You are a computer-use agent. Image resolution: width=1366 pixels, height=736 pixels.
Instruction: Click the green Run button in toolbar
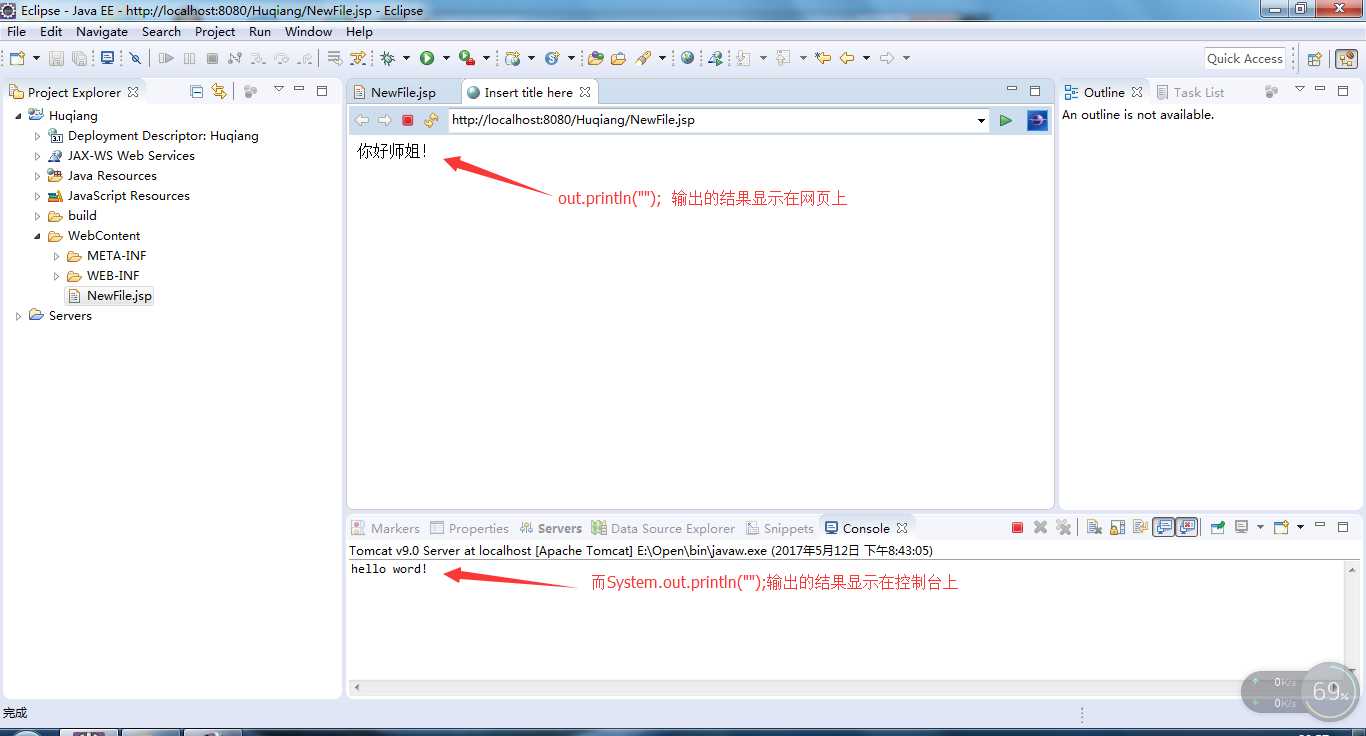tap(427, 58)
